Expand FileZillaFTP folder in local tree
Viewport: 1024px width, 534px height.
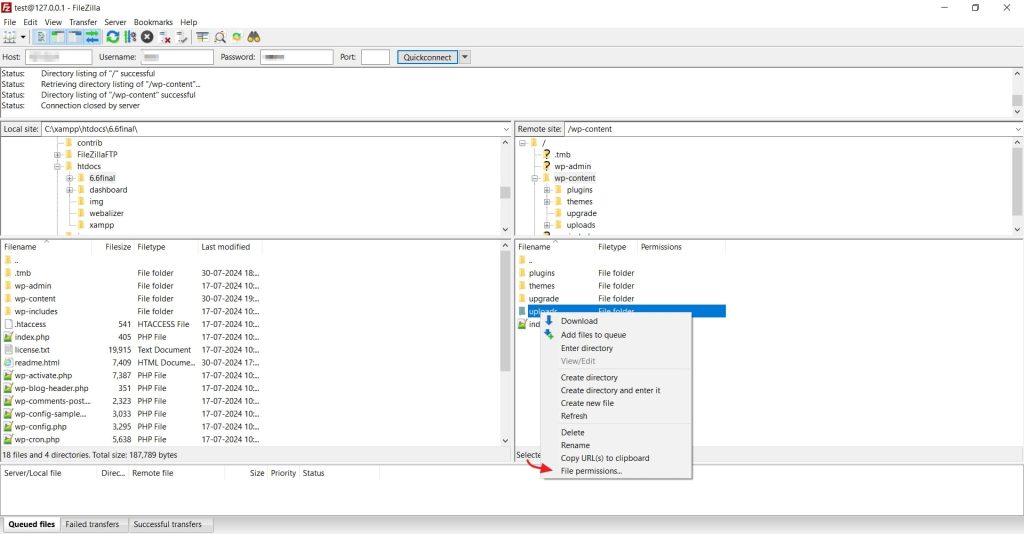57,155
